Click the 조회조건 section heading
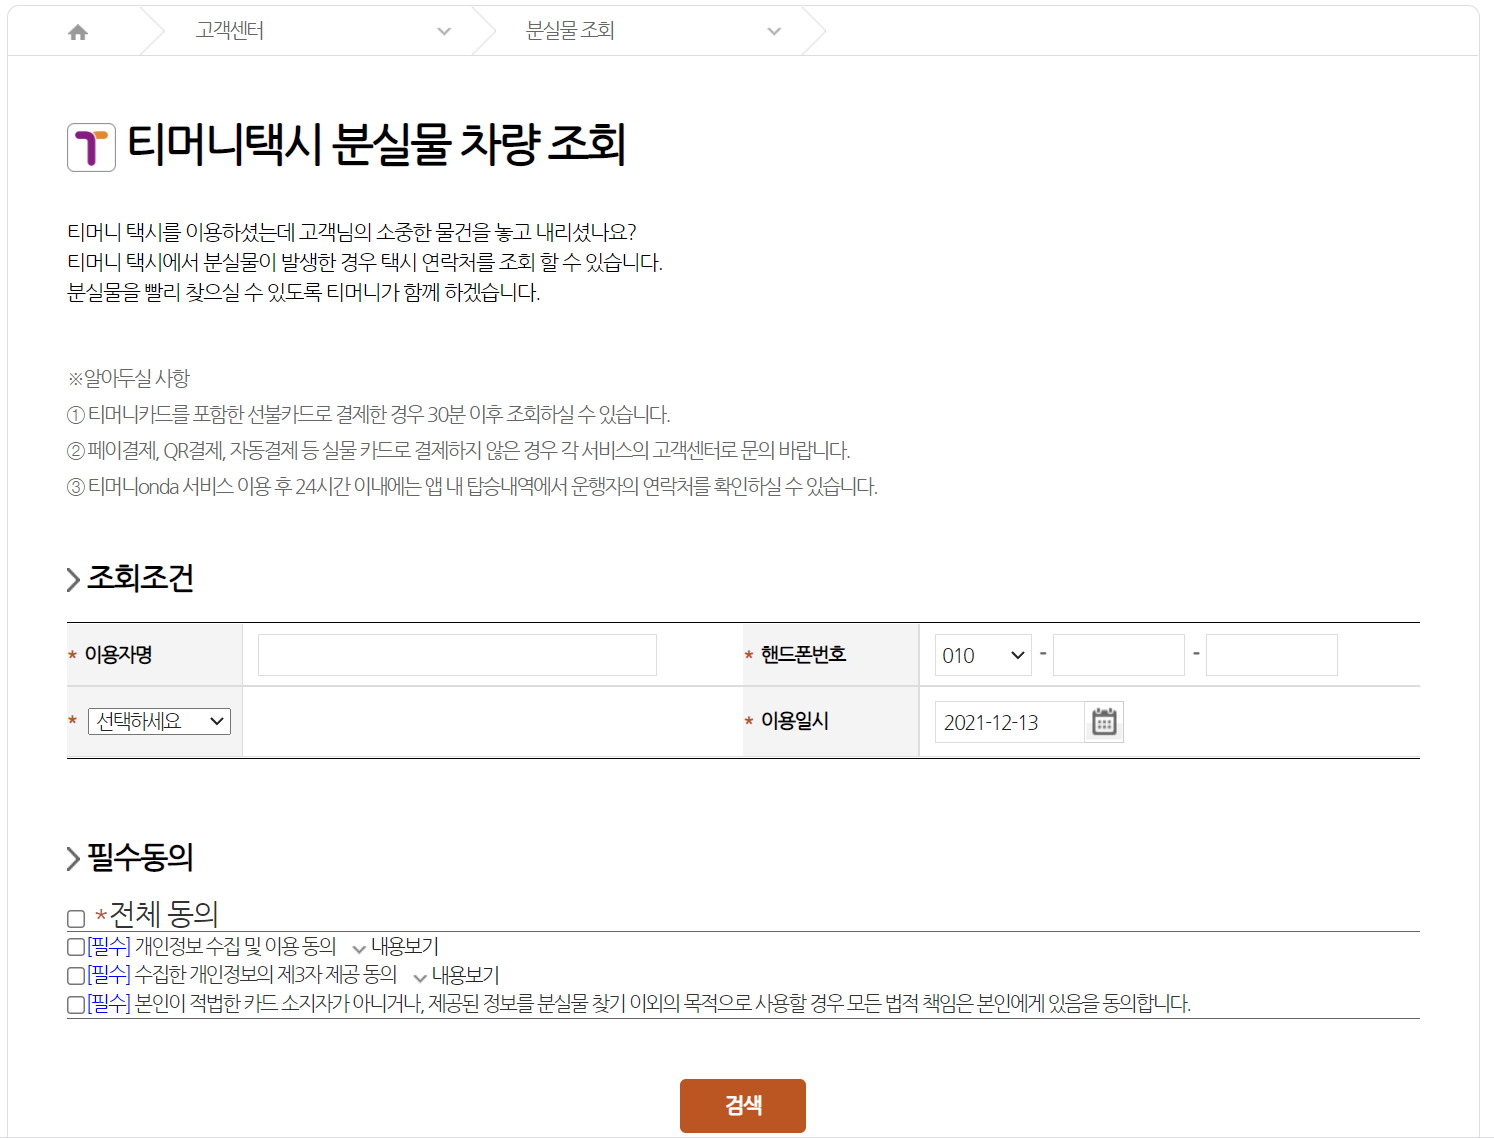 (140, 578)
